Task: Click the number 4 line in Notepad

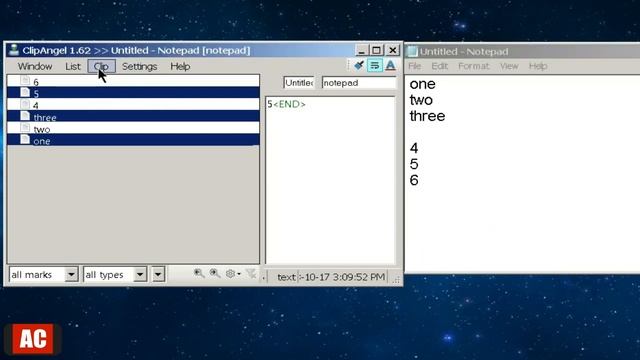Action: click(414, 148)
